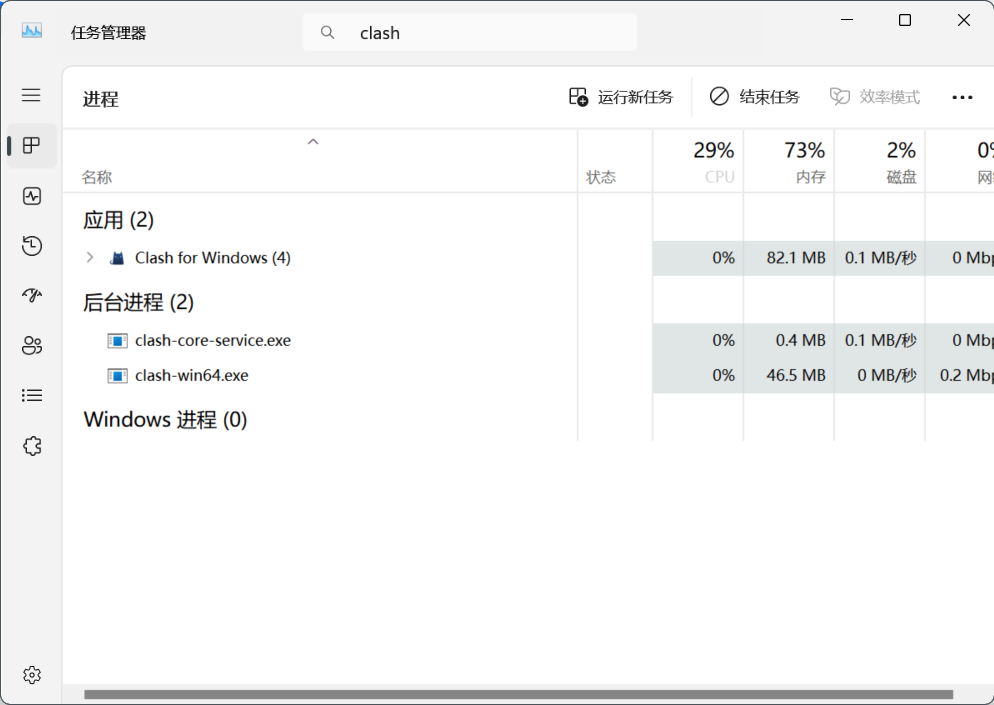Select the clash-core-service.exe process row
Image resolution: width=994 pixels, height=705 pixels.
(x=528, y=340)
